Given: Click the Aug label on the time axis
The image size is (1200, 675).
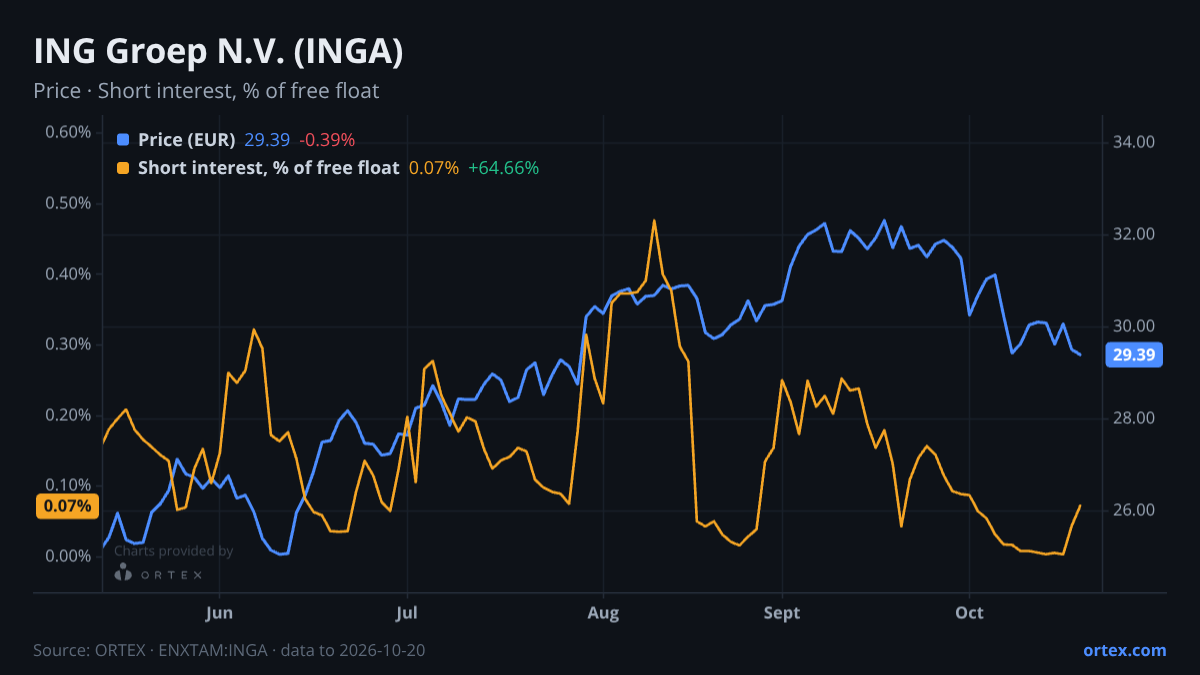Looking at the screenshot, I should (x=602, y=613).
